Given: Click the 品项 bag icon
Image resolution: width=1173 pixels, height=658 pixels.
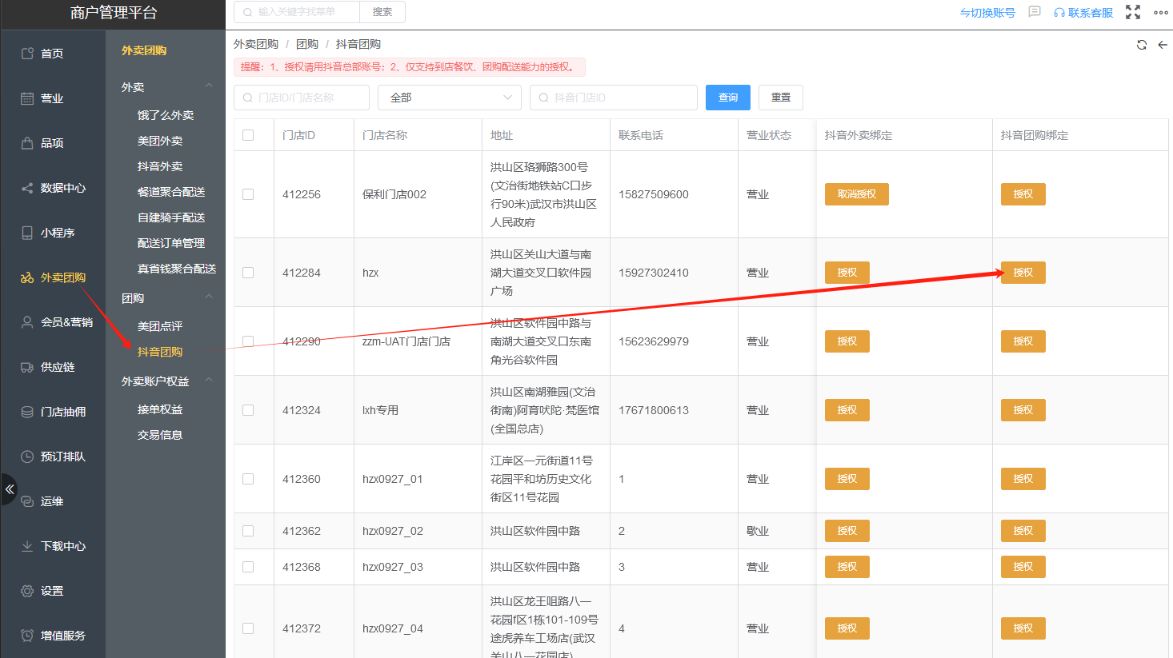Looking at the screenshot, I should pyautogui.click(x=28, y=143).
